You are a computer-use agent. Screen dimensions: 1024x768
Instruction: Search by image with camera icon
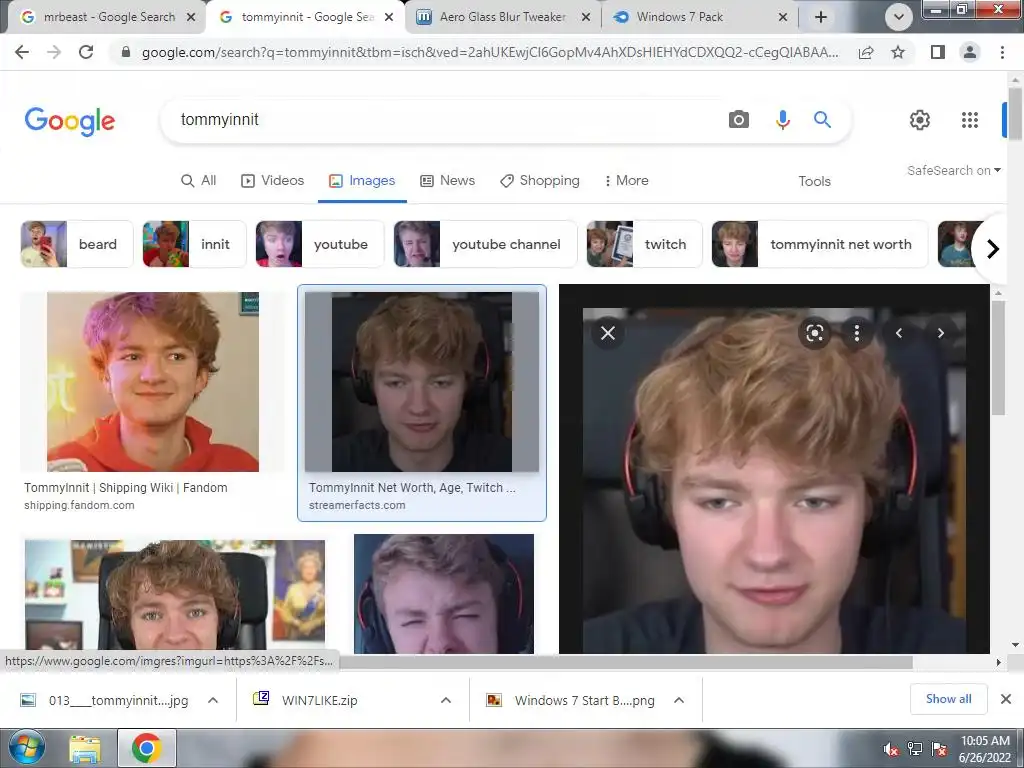click(739, 120)
